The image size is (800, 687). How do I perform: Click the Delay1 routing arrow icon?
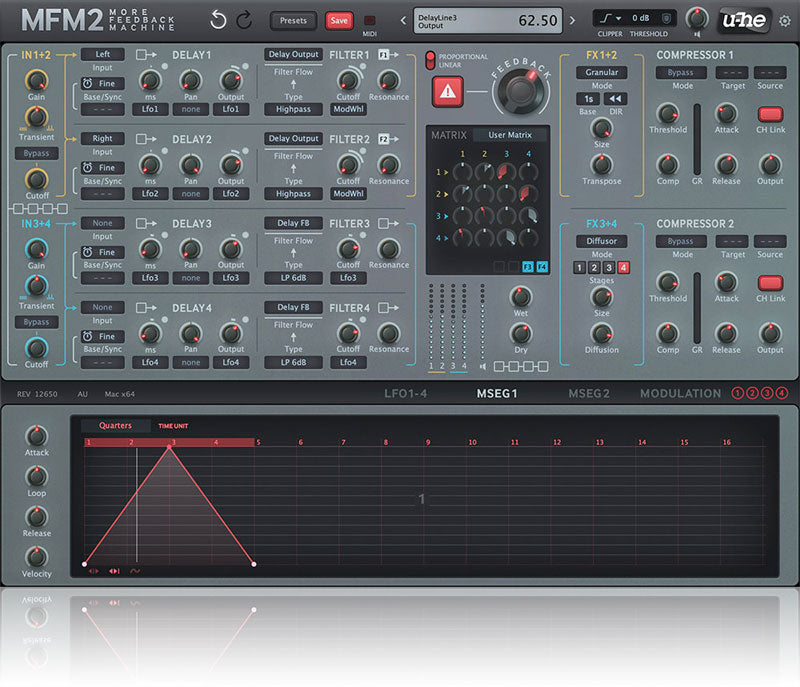pyautogui.click(x=146, y=55)
